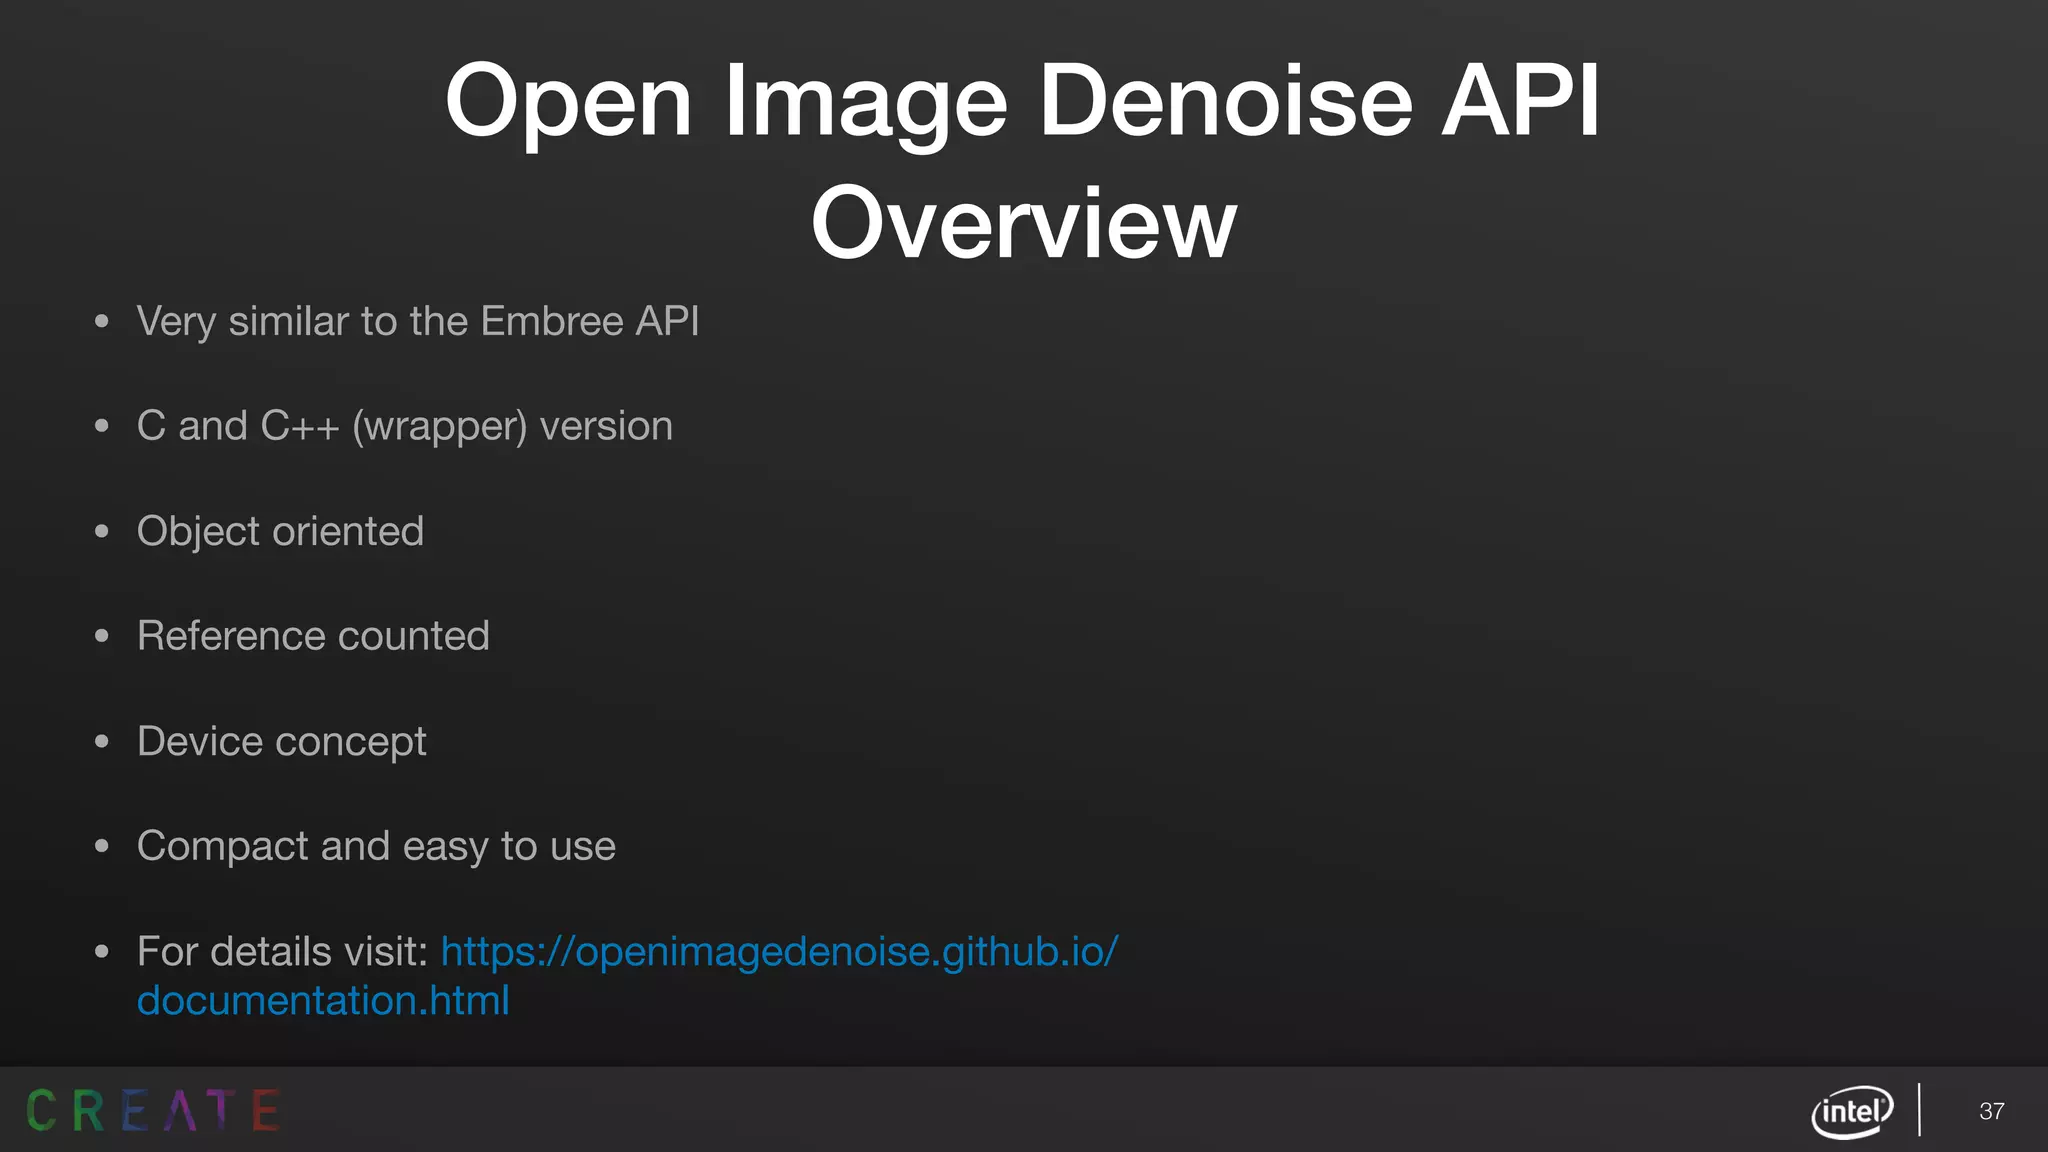
Task: Click 'C and C++ (wrapper) version' bullet
Action: click(405, 426)
